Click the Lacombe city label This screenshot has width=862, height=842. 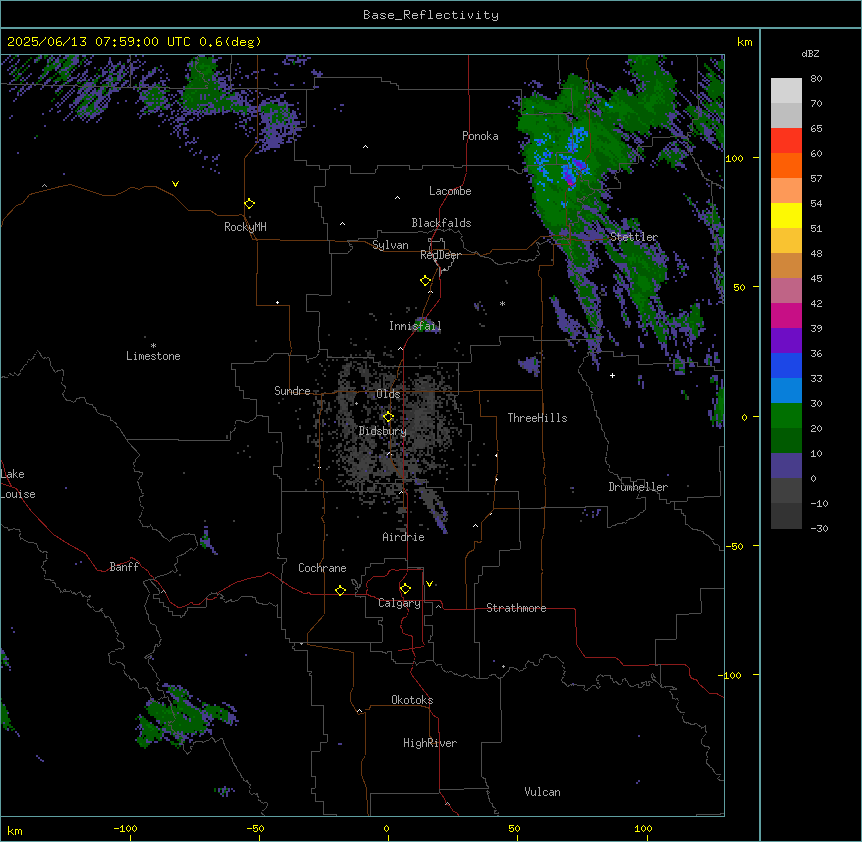pyautogui.click(x=450, y=191)
